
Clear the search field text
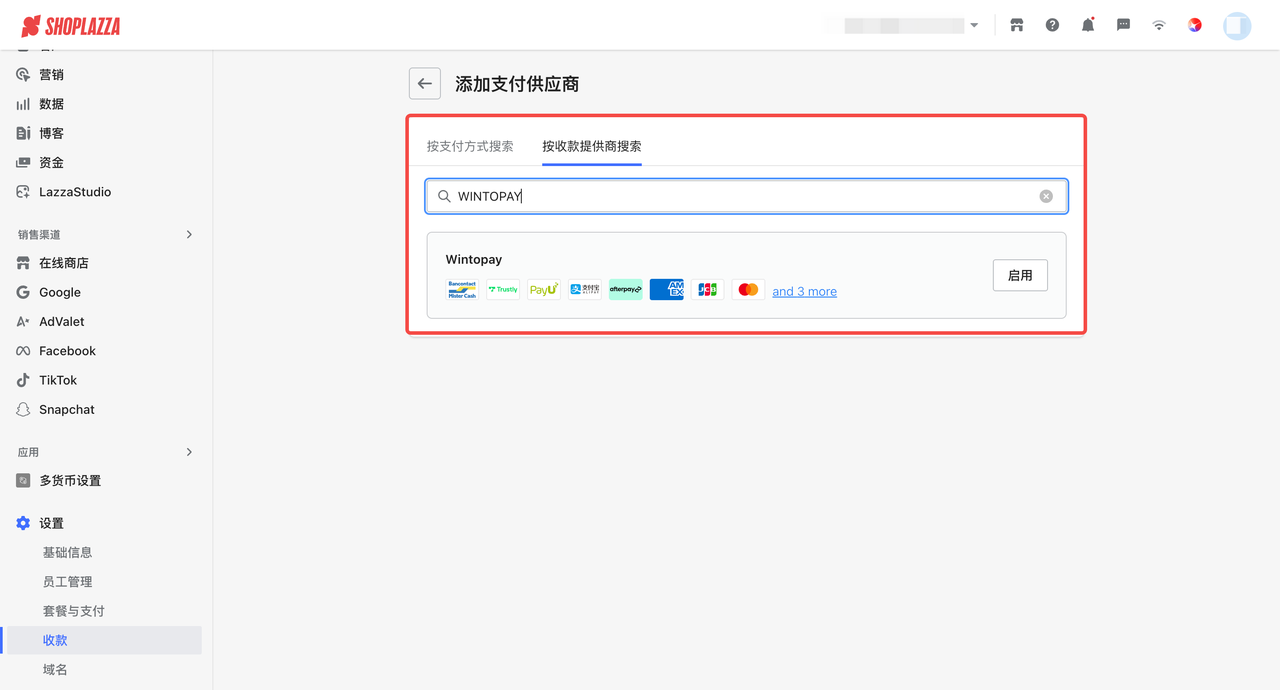1046,196
